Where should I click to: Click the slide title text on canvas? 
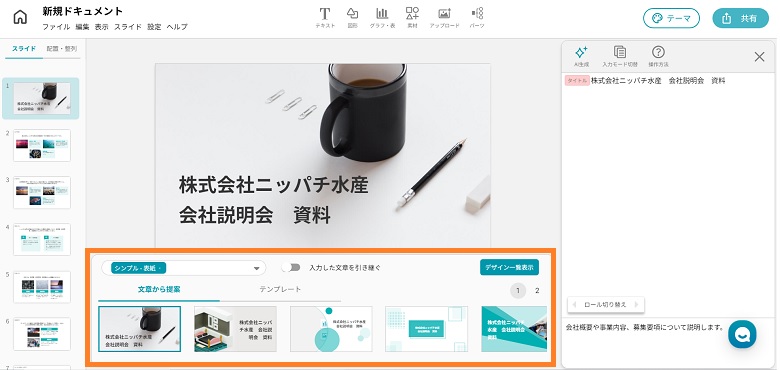tap(273, 200)
